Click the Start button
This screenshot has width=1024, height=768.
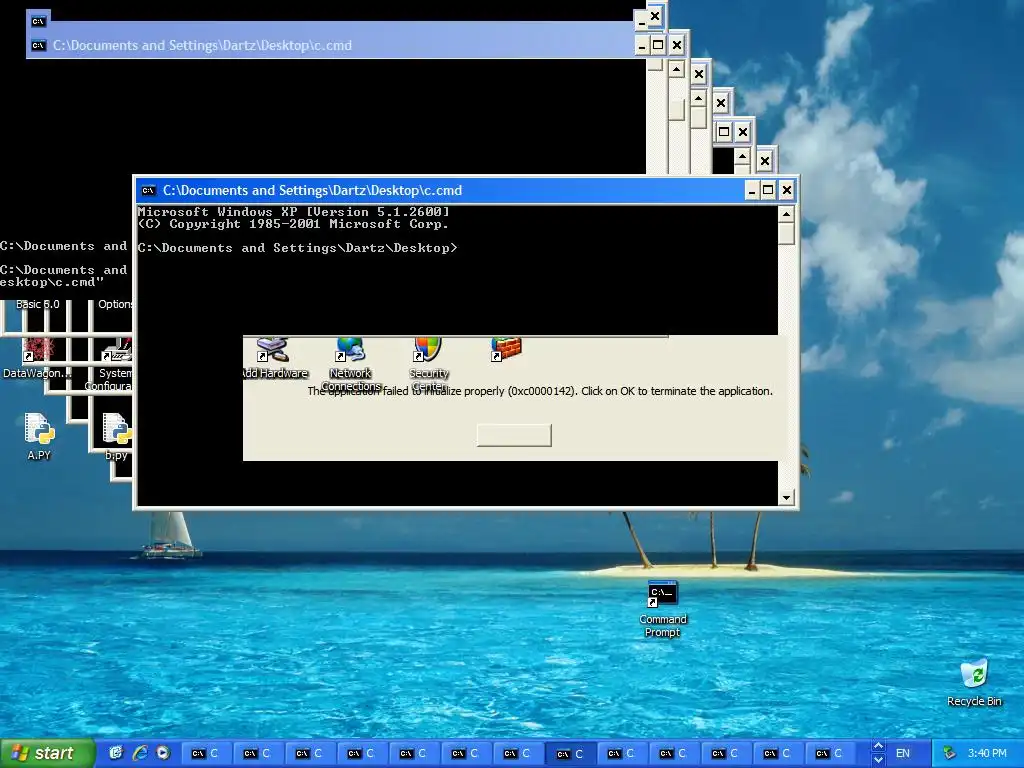(47, 753)
